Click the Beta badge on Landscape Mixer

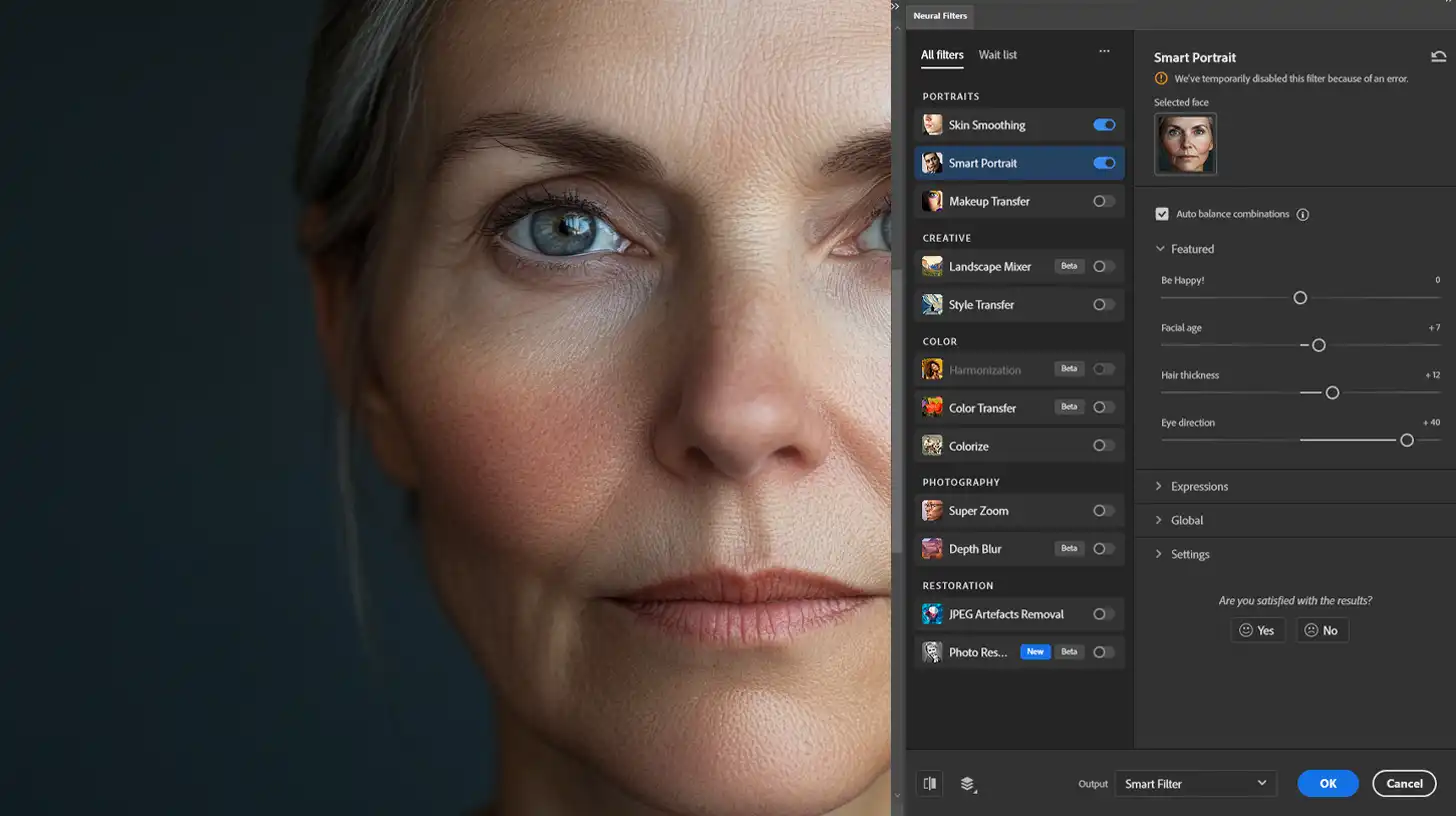pyautogui.click(x=1069, y=267)
